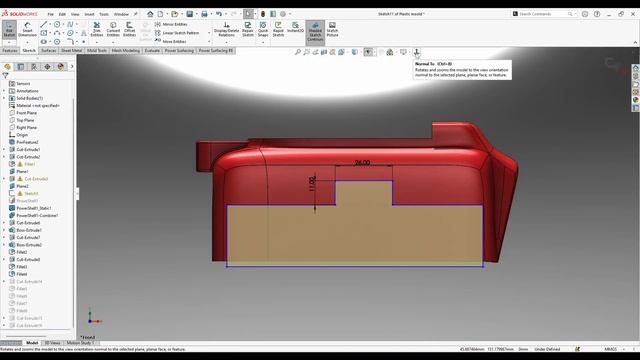Expand the panel tabs overflow arrow

[x=72, y=67]
